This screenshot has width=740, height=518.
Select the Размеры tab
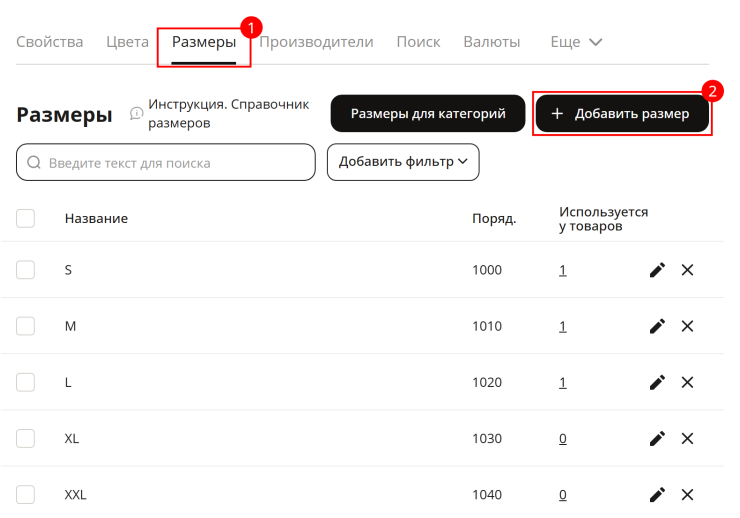(x=204, y=42)
